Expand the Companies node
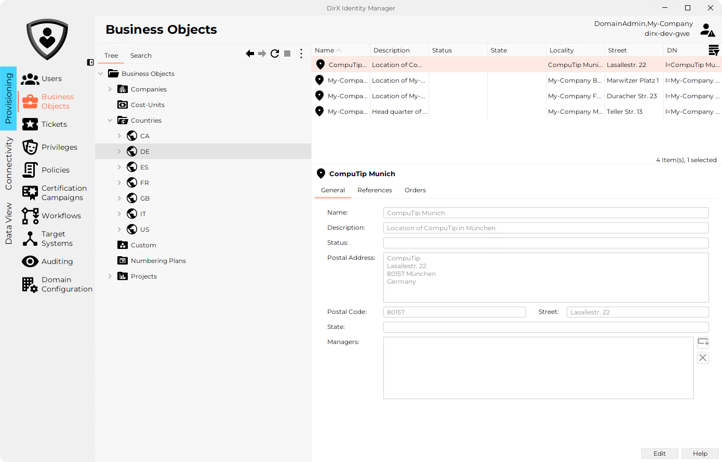The image size is (722, 462). 110,89
